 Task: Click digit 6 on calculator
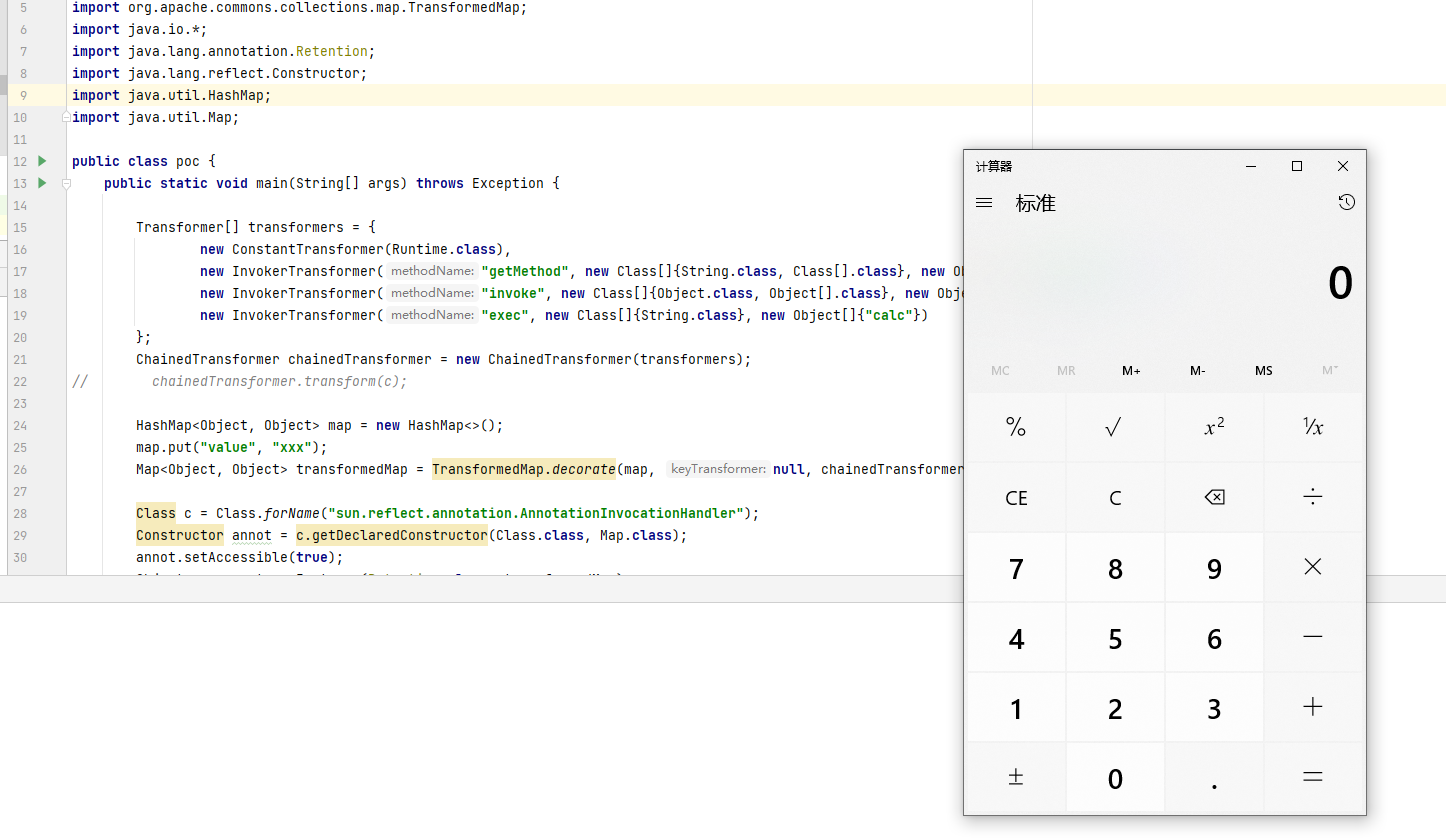coord(1214,637)
